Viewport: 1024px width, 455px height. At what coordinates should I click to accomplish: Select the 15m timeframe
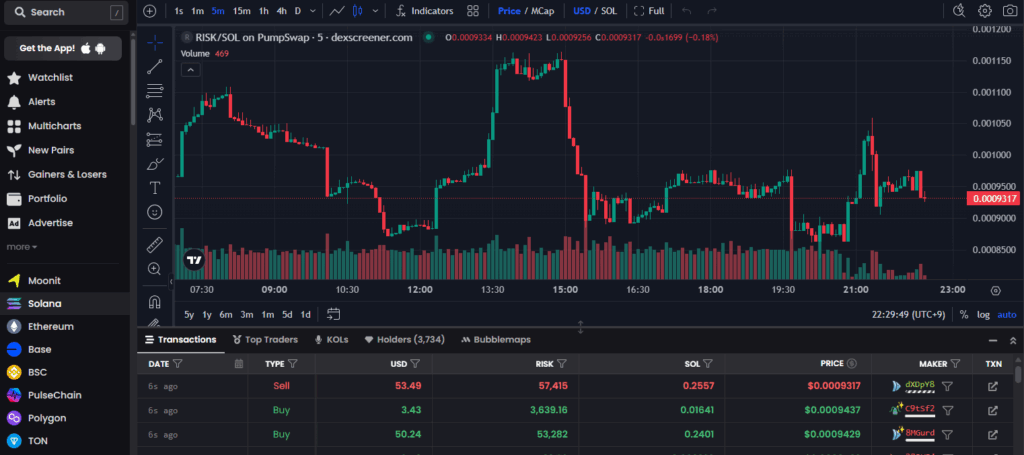pos(241,11)
